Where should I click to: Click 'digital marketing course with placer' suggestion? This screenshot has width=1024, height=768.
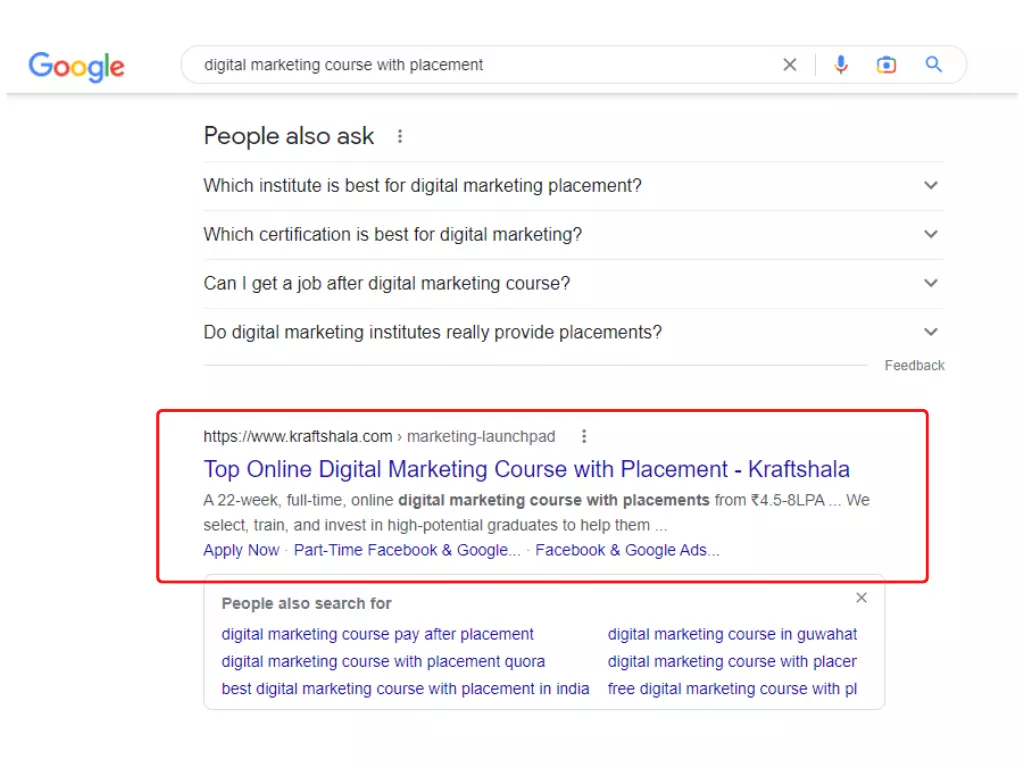732,662
